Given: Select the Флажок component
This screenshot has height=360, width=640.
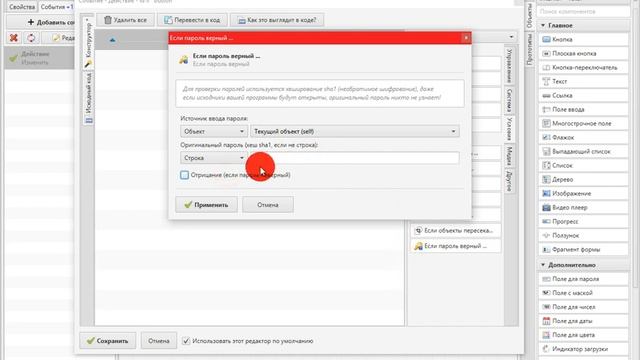Looking at the screenshot, I should coord(583,137).
